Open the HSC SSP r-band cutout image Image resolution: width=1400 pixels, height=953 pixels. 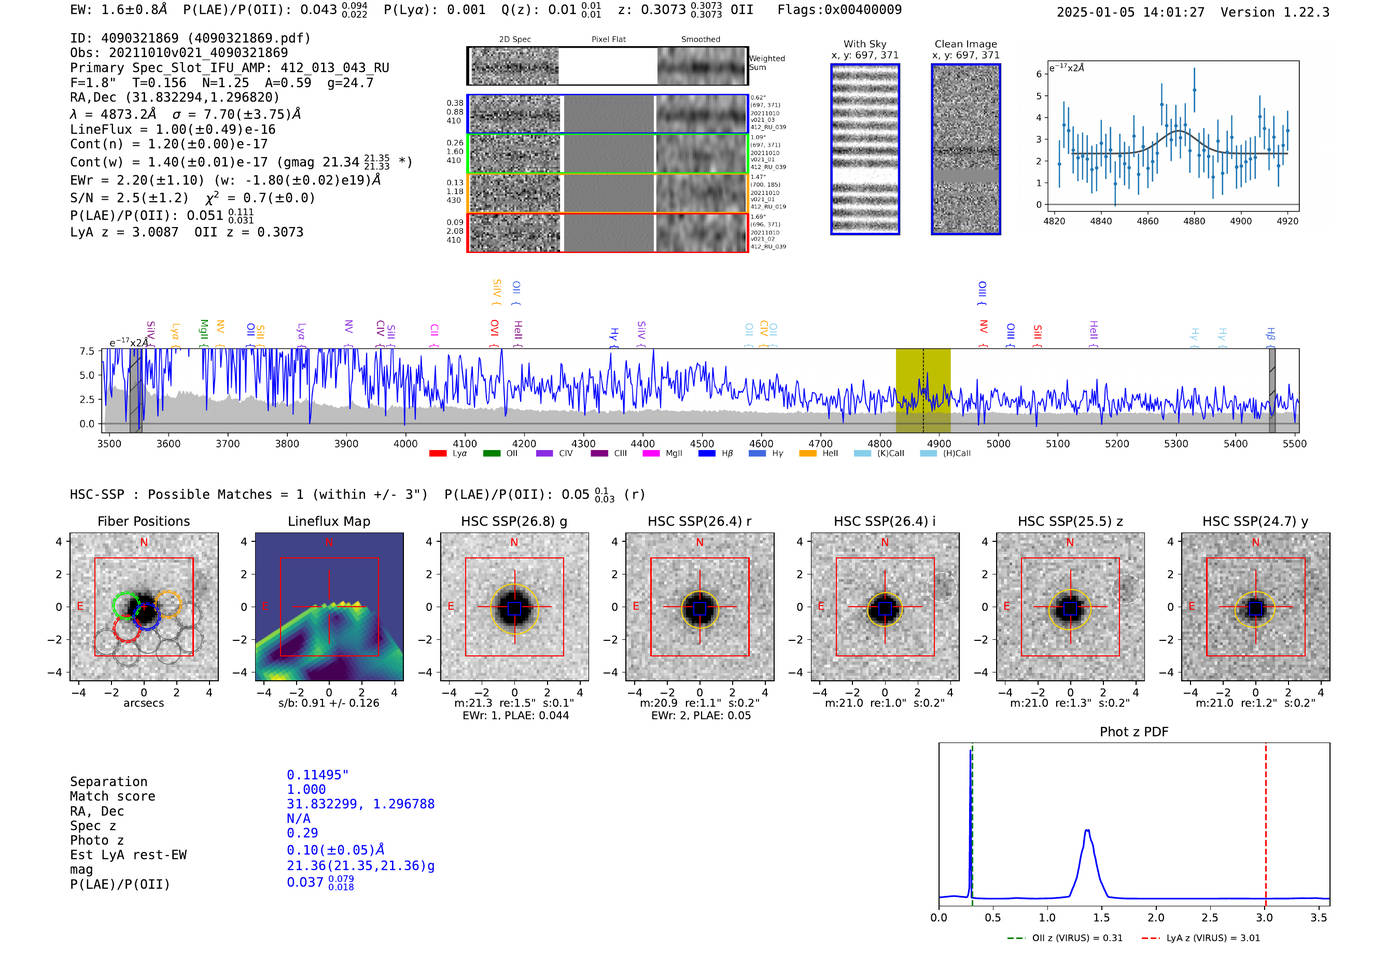[x=699, y=607]
